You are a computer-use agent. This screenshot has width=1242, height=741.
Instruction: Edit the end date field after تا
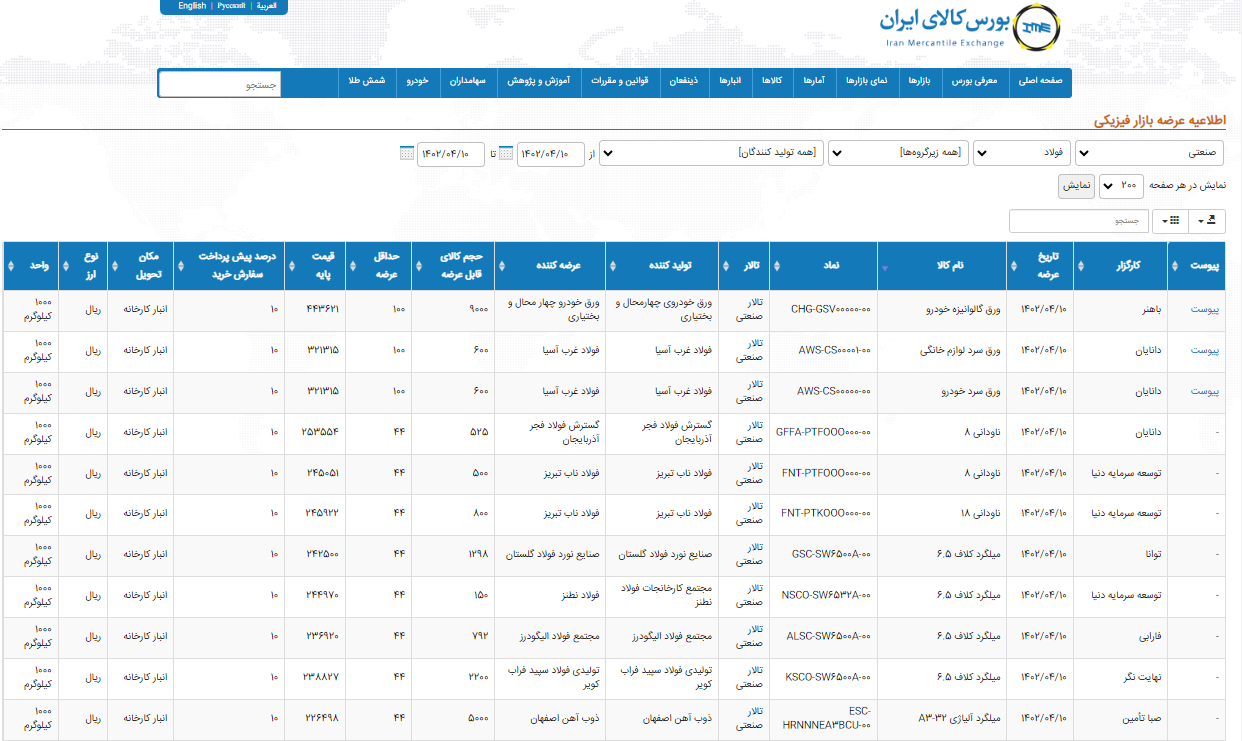451,153
